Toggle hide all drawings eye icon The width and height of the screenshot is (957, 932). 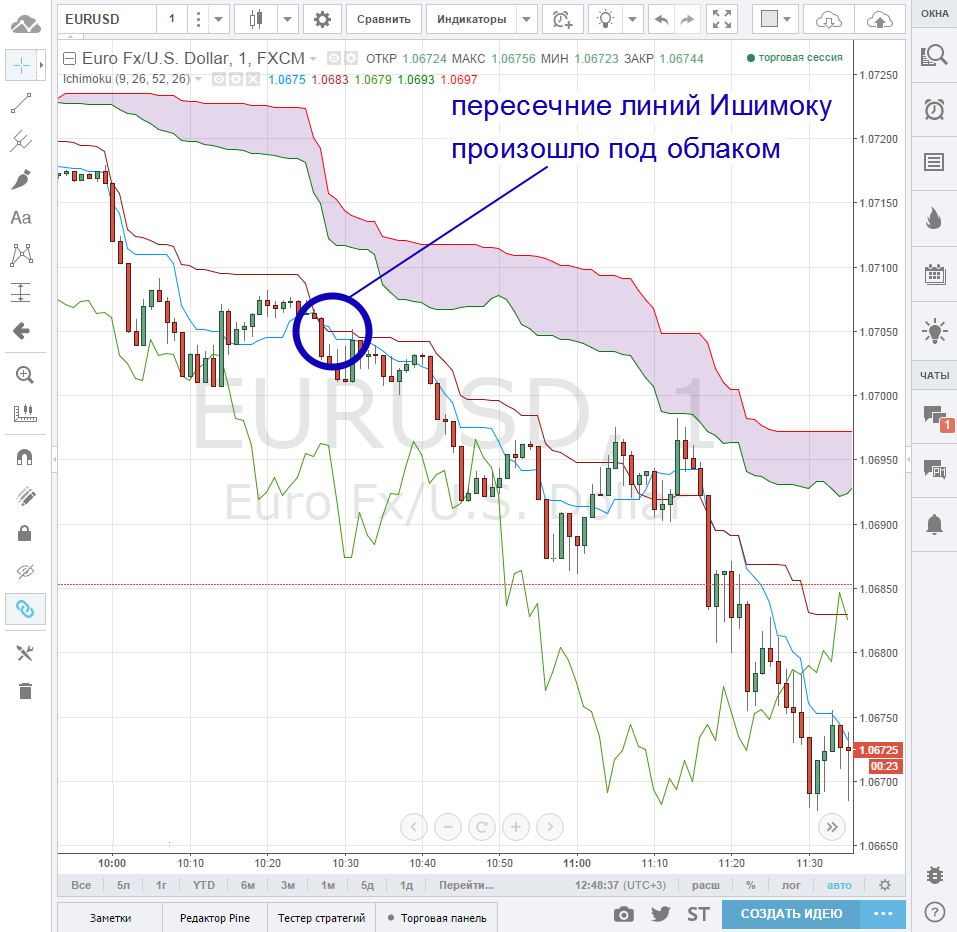point(24,571)
